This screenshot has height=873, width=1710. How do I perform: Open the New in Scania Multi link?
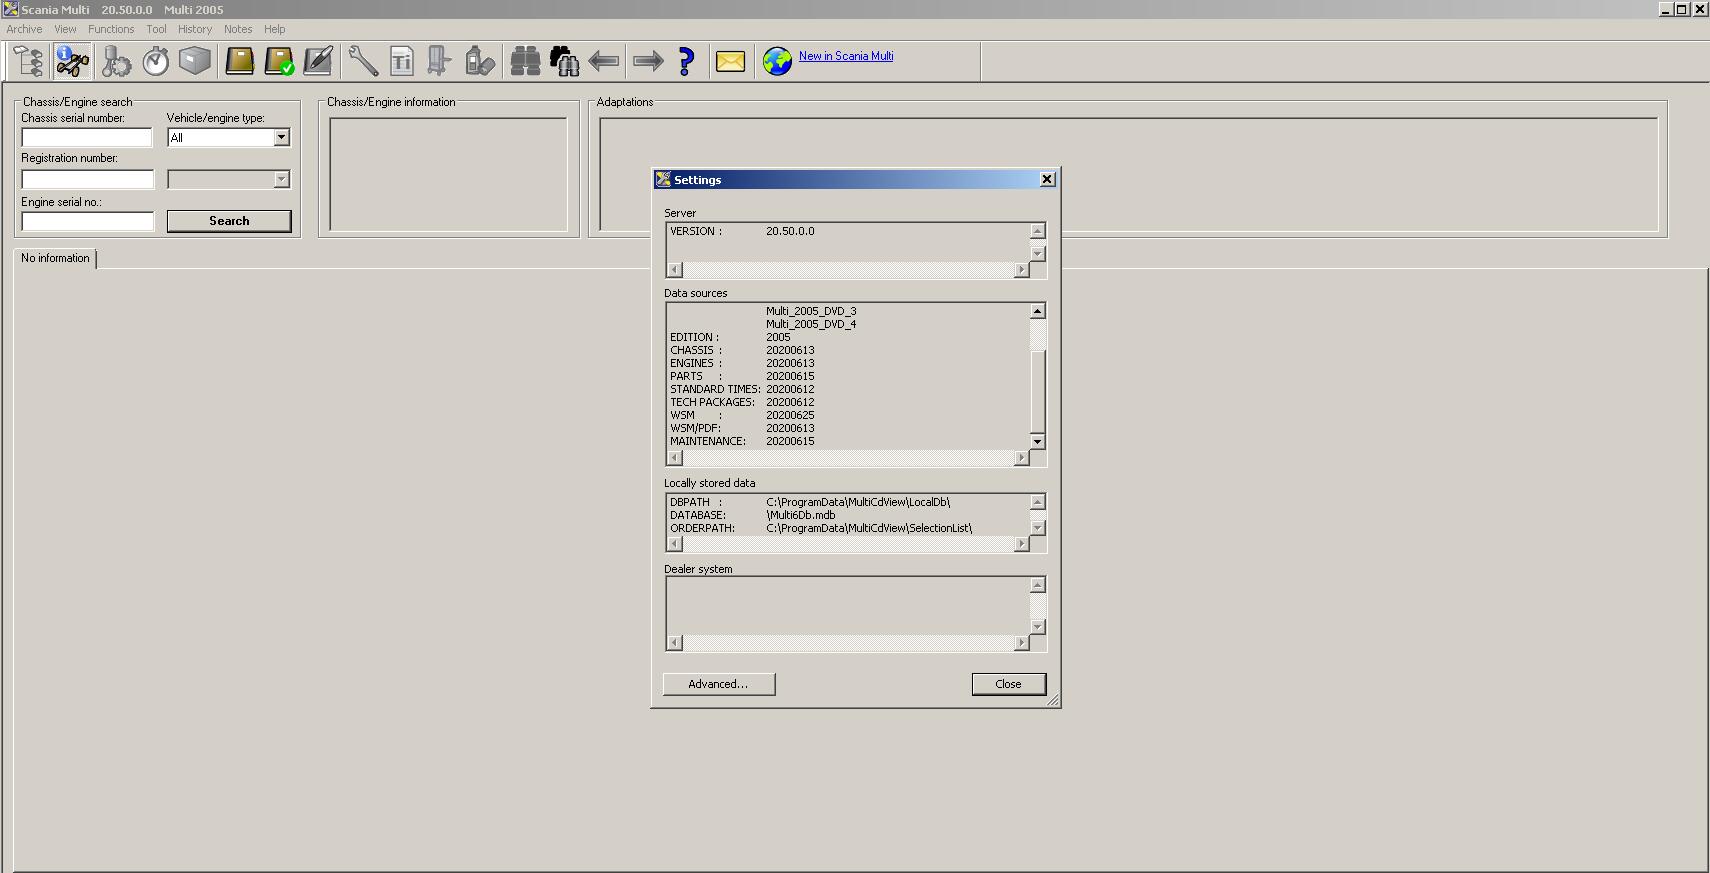(x=846, y=56)
